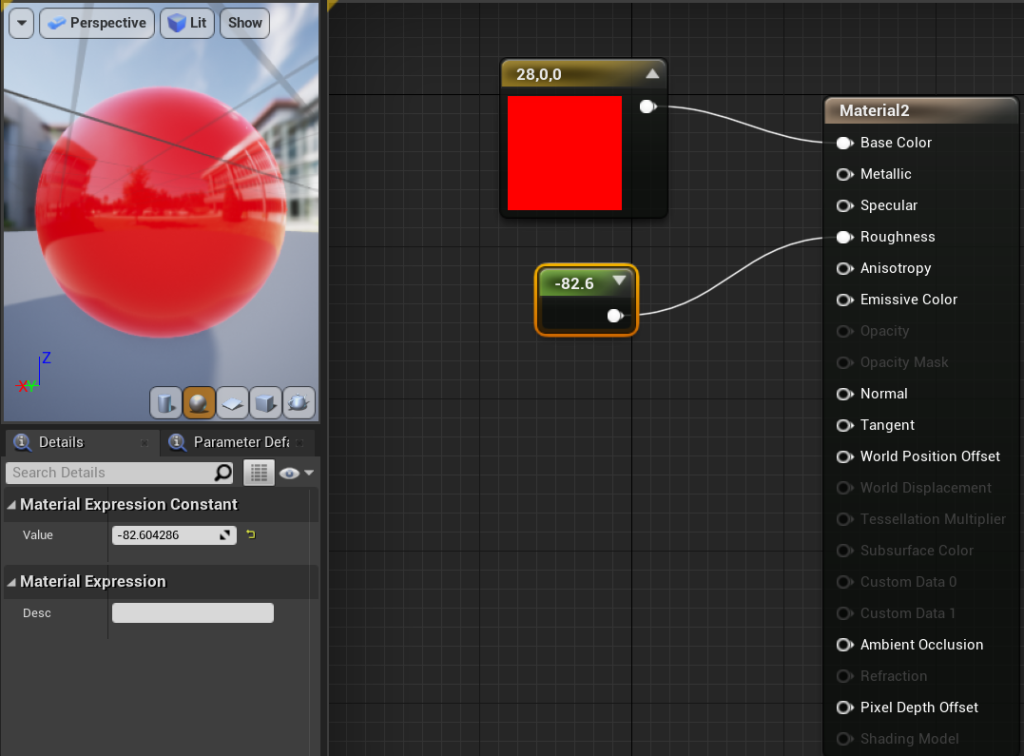Switch to the Parameter Defaults tab
This screenshot has height=756, width=1024.
[x=238, y=442]
